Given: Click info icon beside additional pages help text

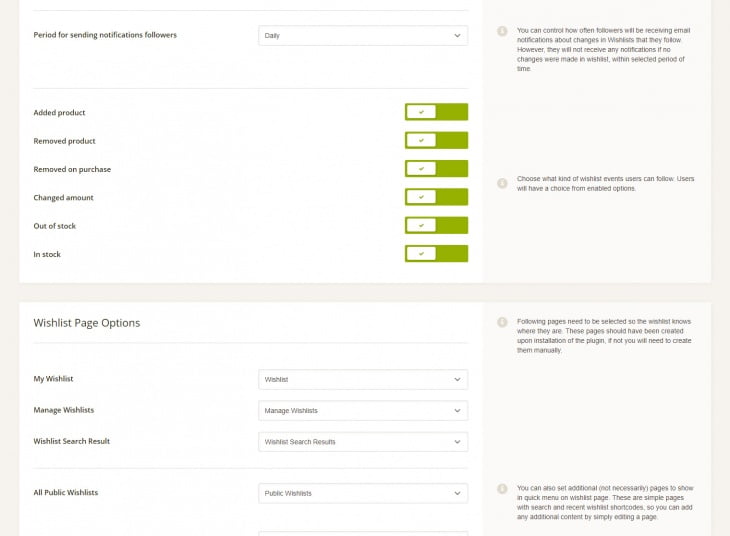Looking at the screenshot, I should pos(502,489).
